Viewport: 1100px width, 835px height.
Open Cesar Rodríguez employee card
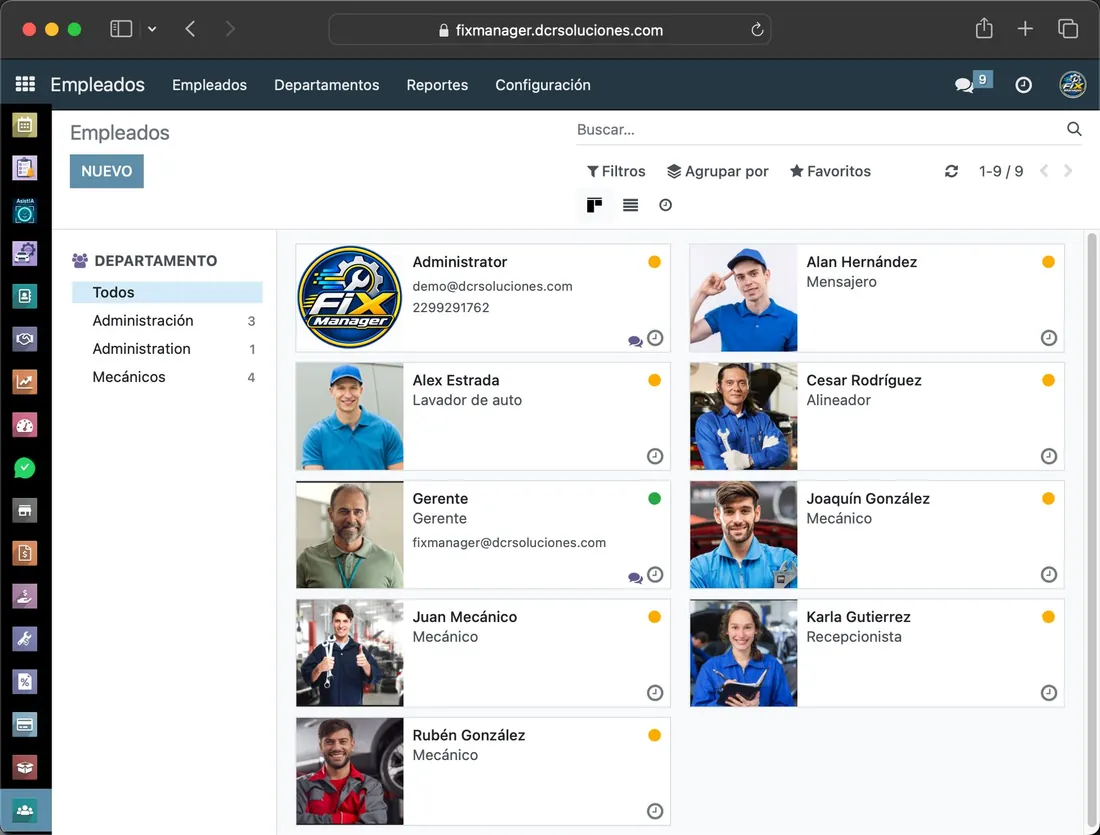[x=877, y=416]
